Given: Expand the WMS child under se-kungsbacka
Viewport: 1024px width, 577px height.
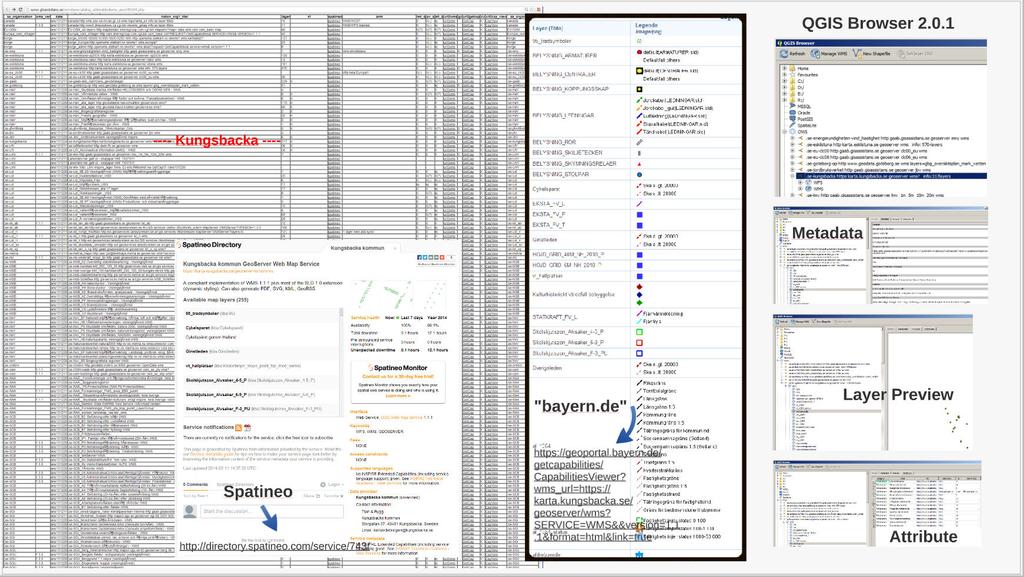Looking at the screenshot, I should (801, 189).
